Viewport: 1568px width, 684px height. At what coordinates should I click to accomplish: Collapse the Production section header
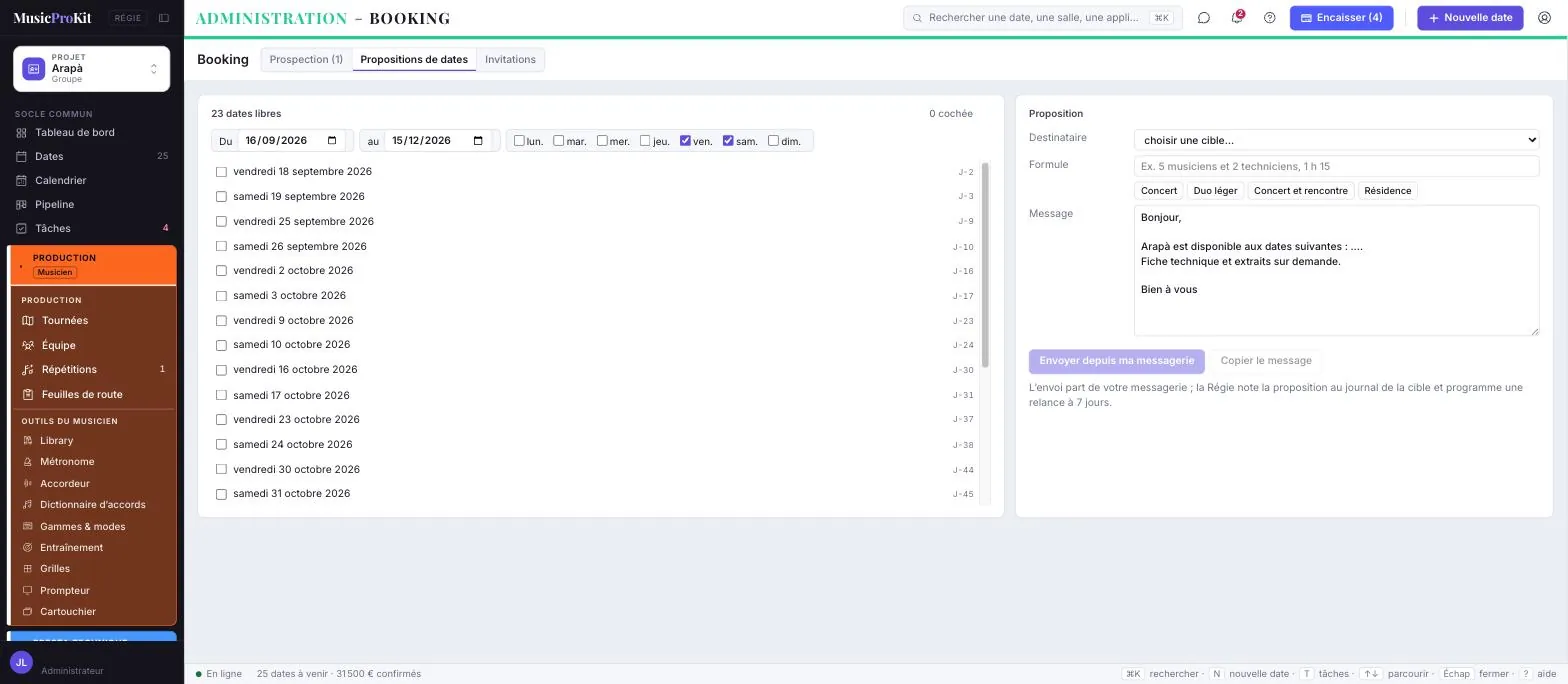(x=93, y=265)
